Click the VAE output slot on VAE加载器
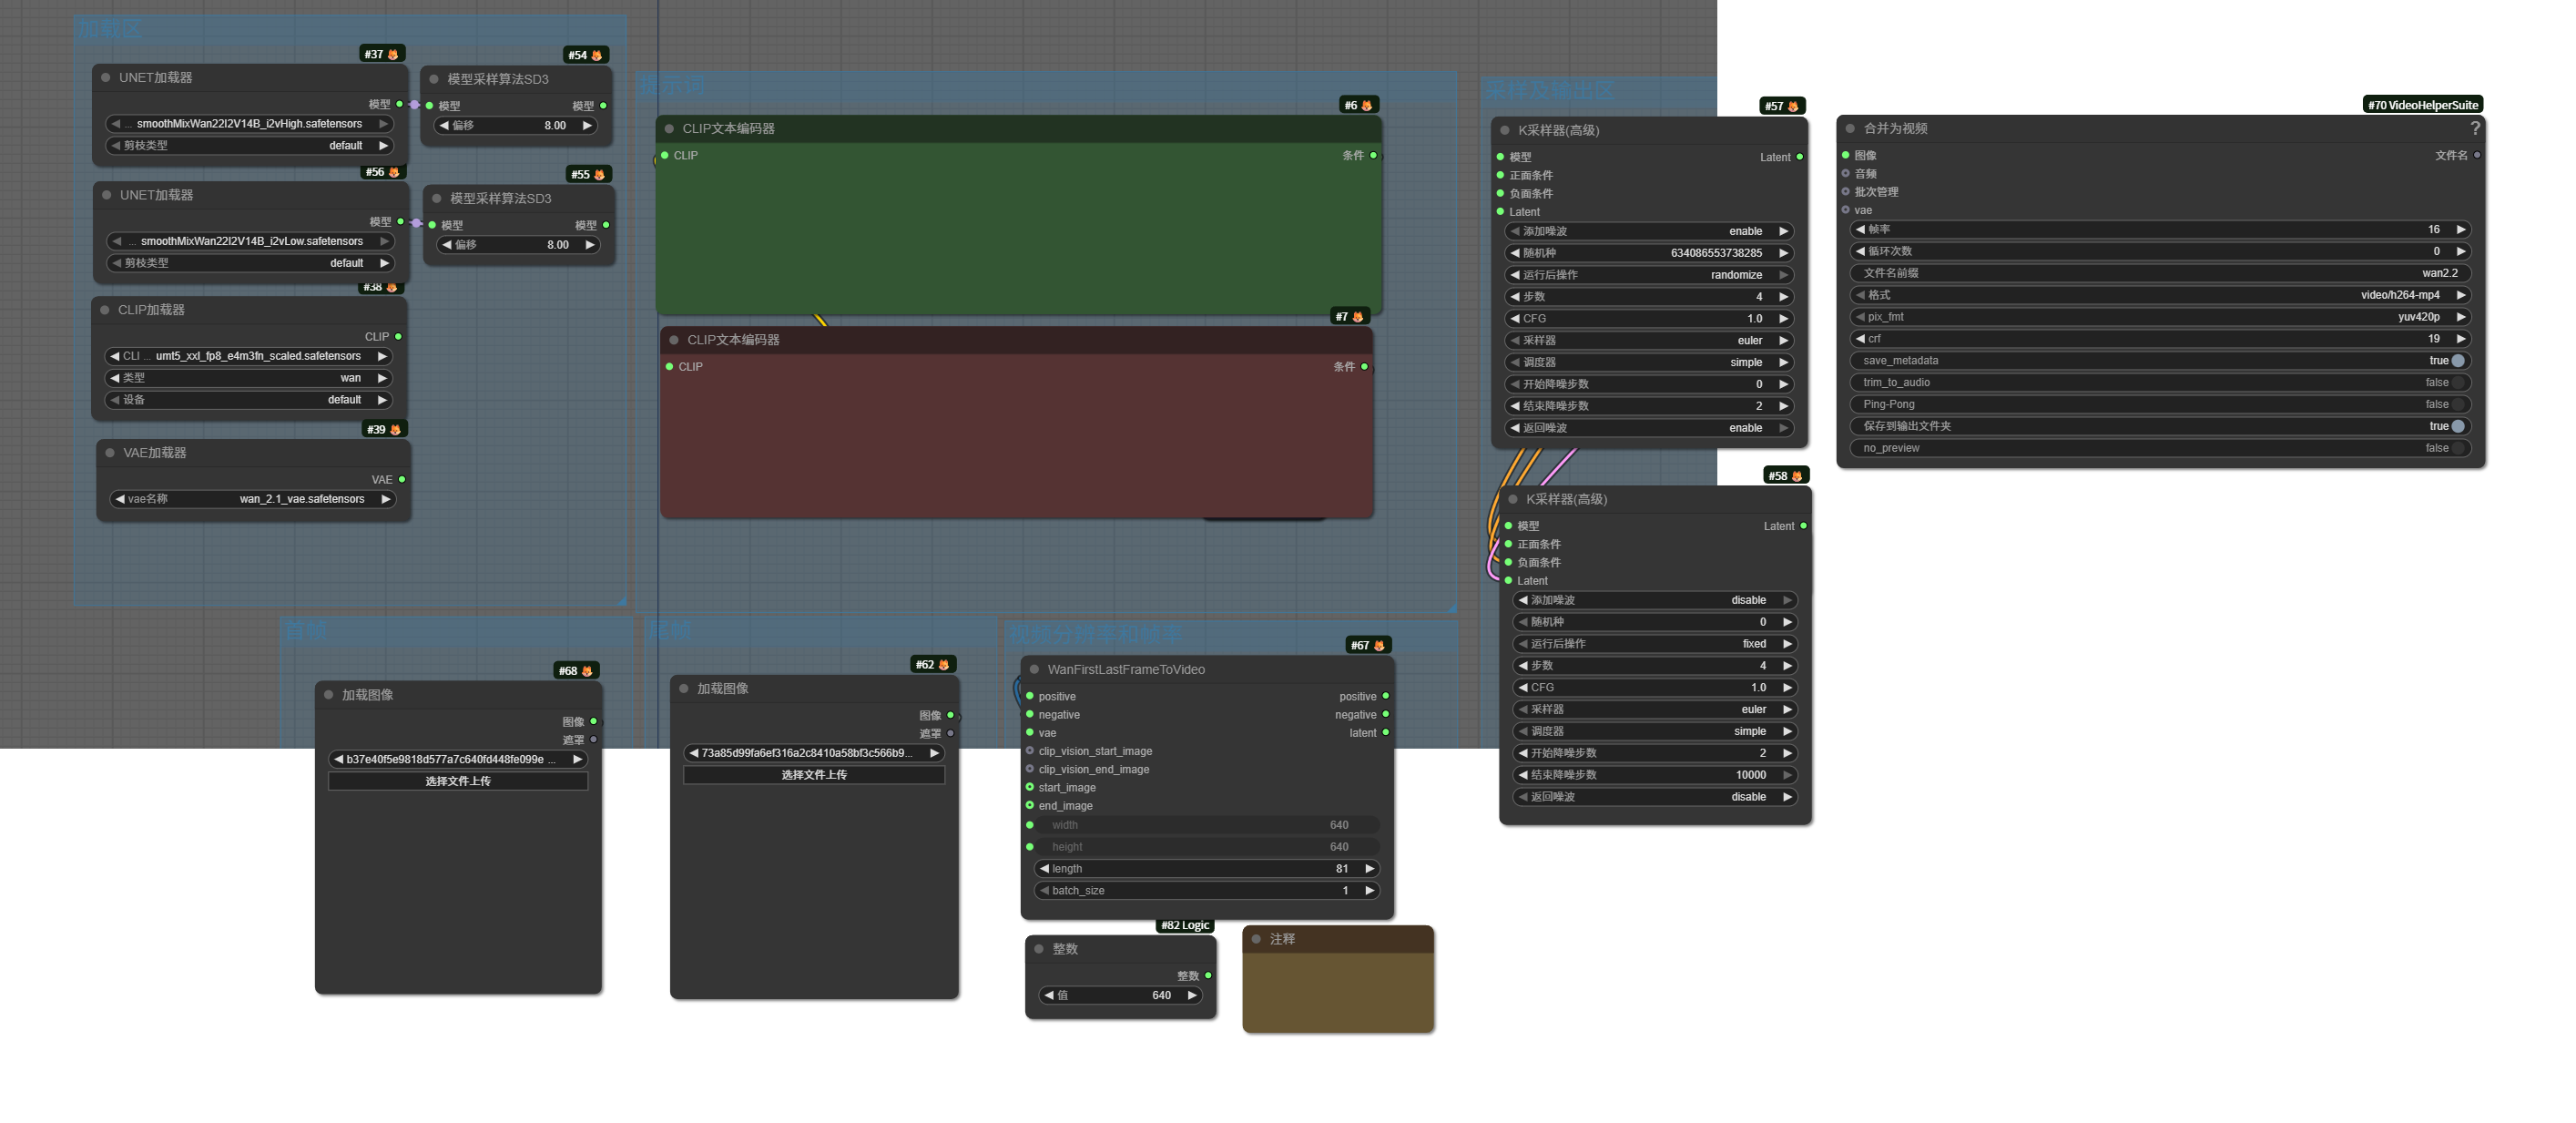 [402, 480]
